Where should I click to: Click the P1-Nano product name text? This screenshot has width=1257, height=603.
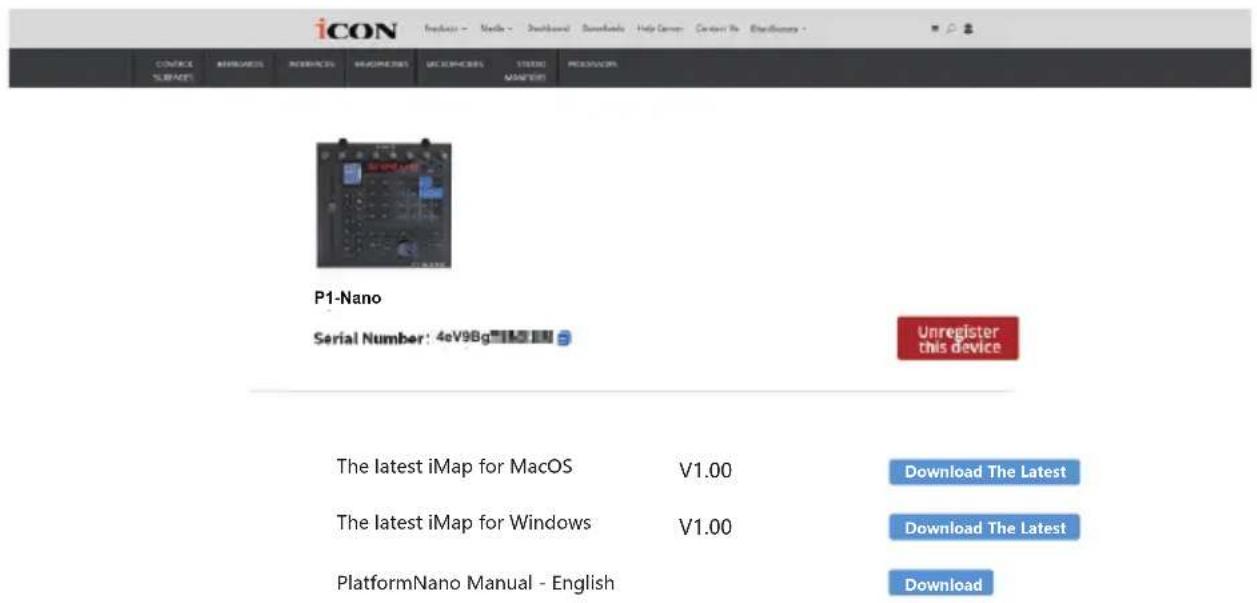pos(347,298)
